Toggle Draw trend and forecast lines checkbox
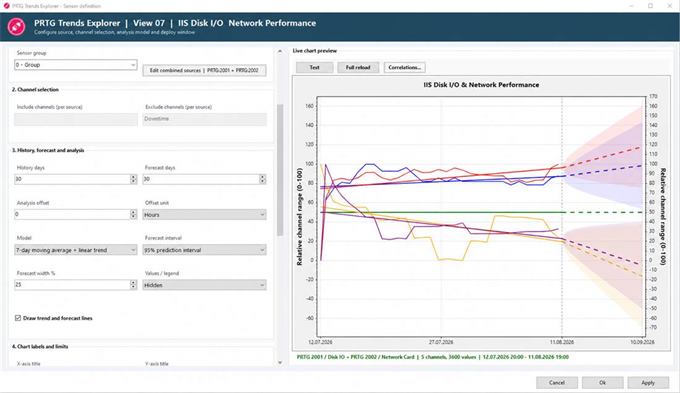The width and height of the screenshot is (680, 393). click(x=18, y=318)
